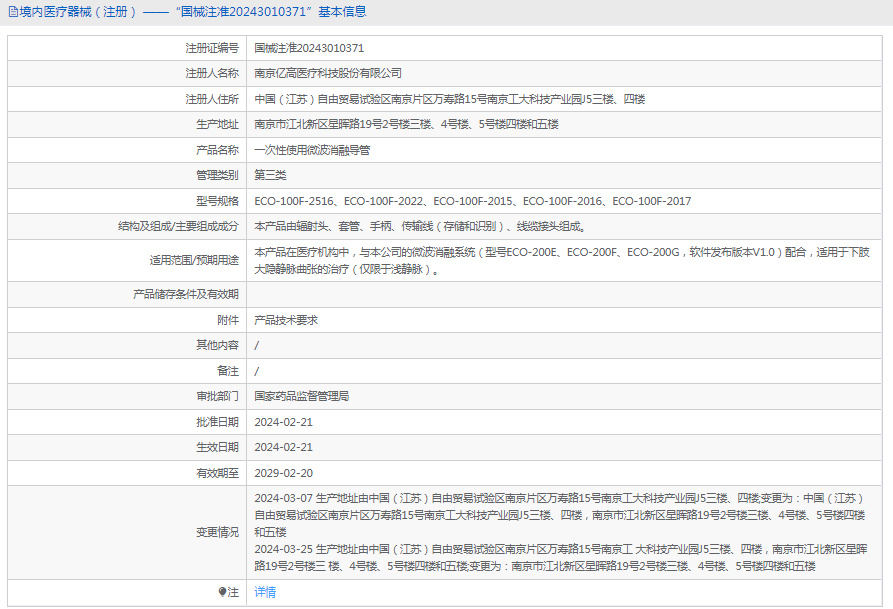The image size is (893, 609).
Task: Select registrant name 南京亿高医疗科技股份有限公司
Action: 328,73
